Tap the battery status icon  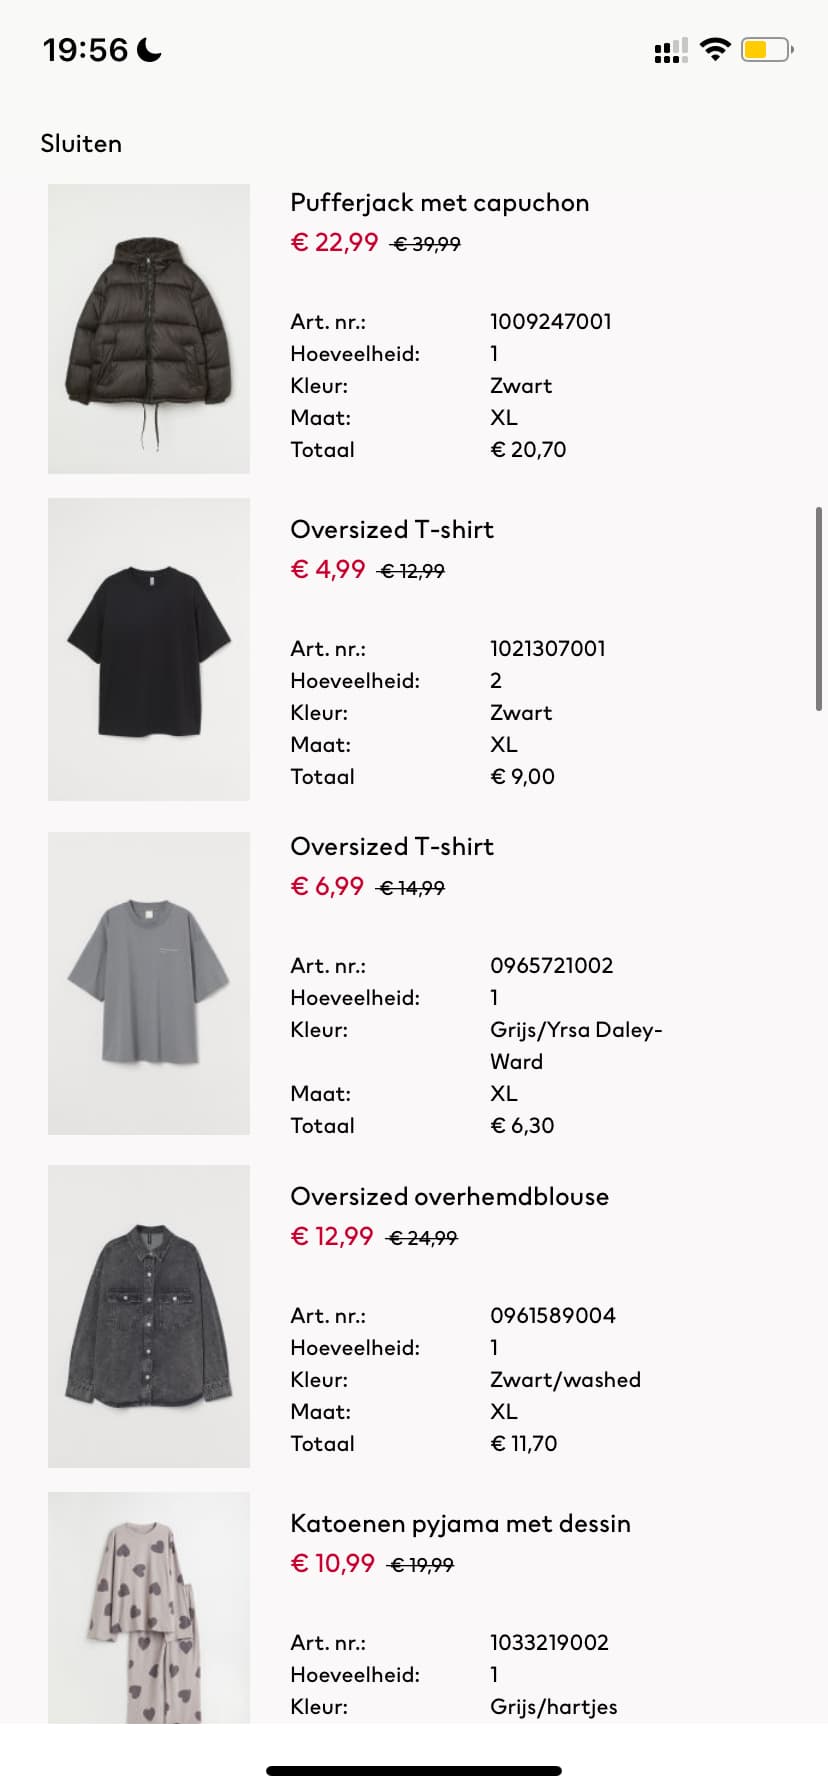(x=767, y=49)
